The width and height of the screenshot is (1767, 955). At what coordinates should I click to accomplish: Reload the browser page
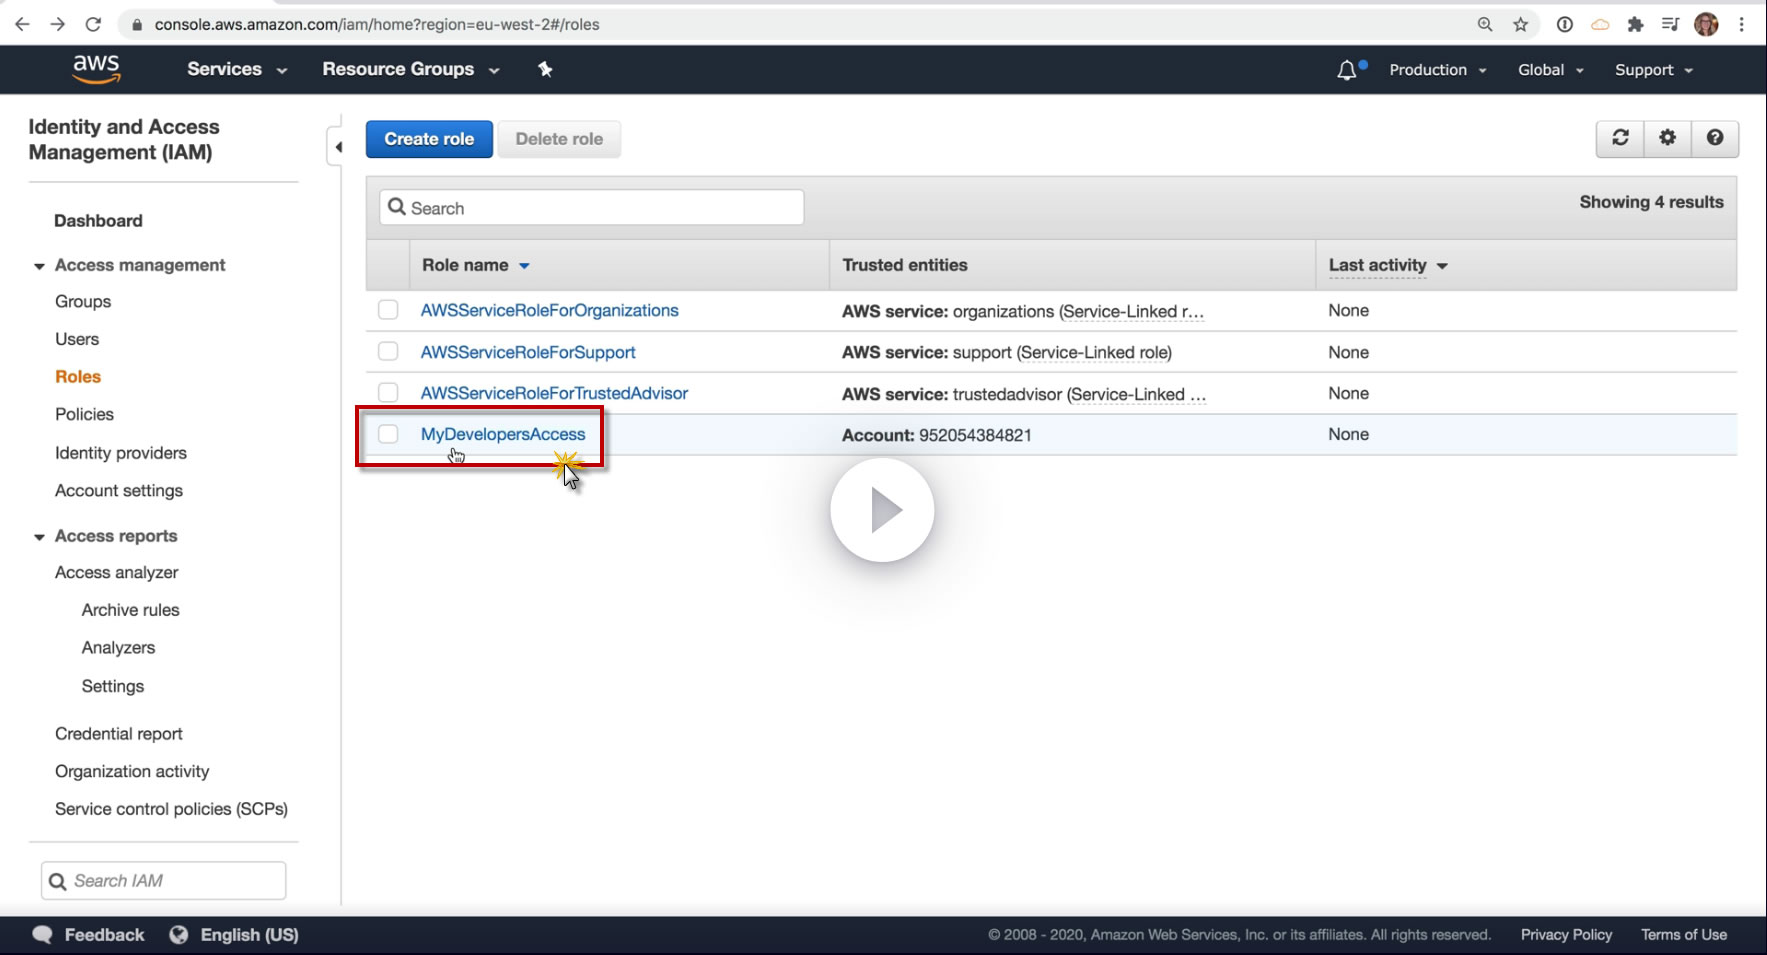coord(93,24)
